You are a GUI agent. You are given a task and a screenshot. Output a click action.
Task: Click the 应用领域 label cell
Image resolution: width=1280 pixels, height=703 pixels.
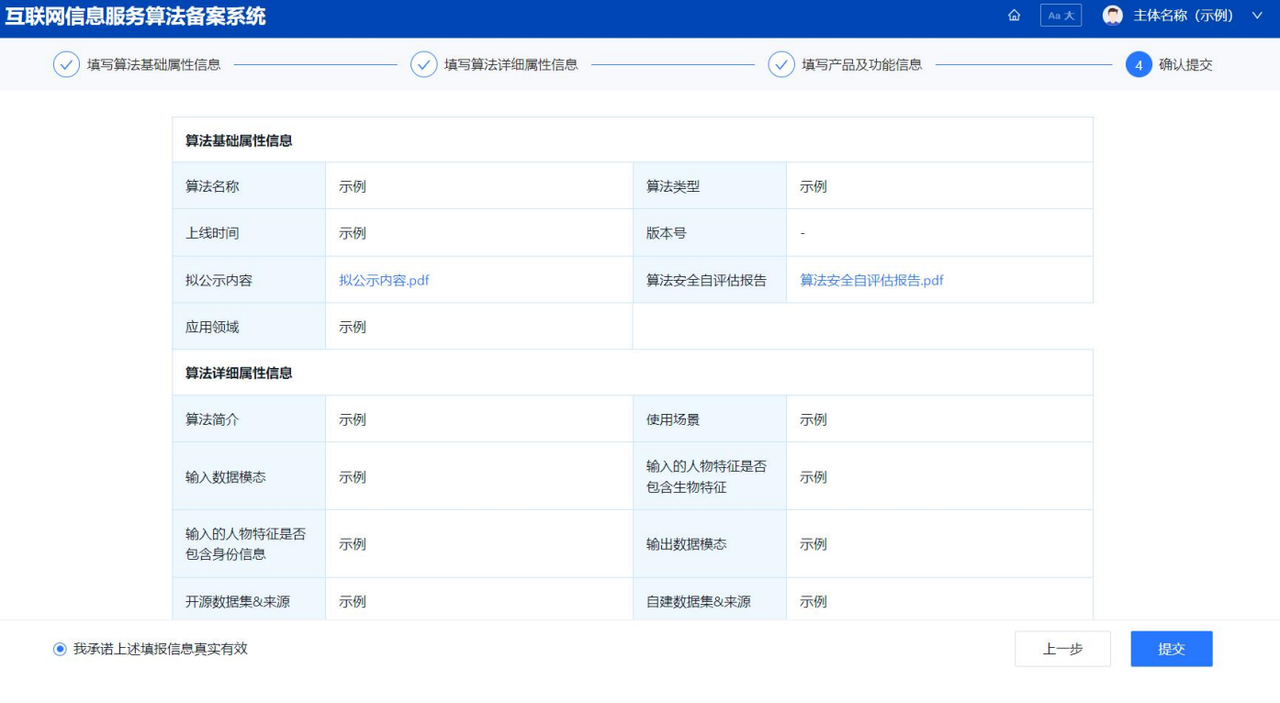tap(249, 327)
